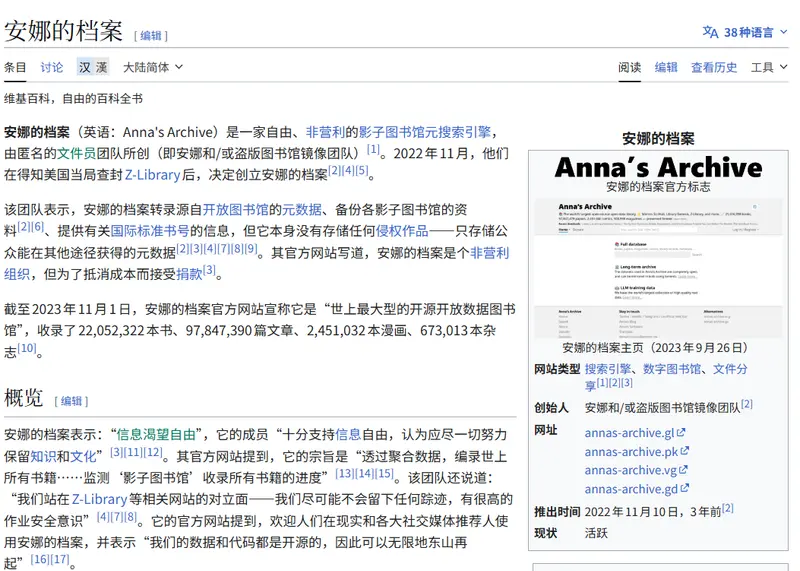
Task: Expand the 大陆简体 variant dropdown
Action: pyautogui.click(x=153, y=67)
